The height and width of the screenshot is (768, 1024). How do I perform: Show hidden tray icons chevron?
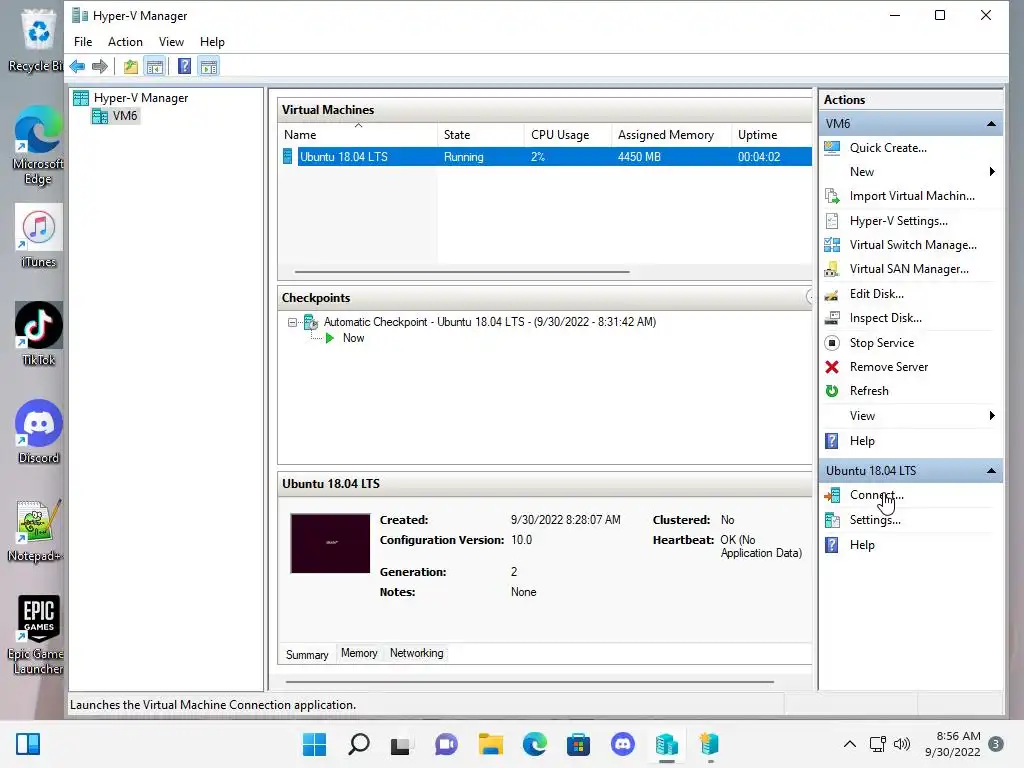pyautogui.click(x=850, y=744)
